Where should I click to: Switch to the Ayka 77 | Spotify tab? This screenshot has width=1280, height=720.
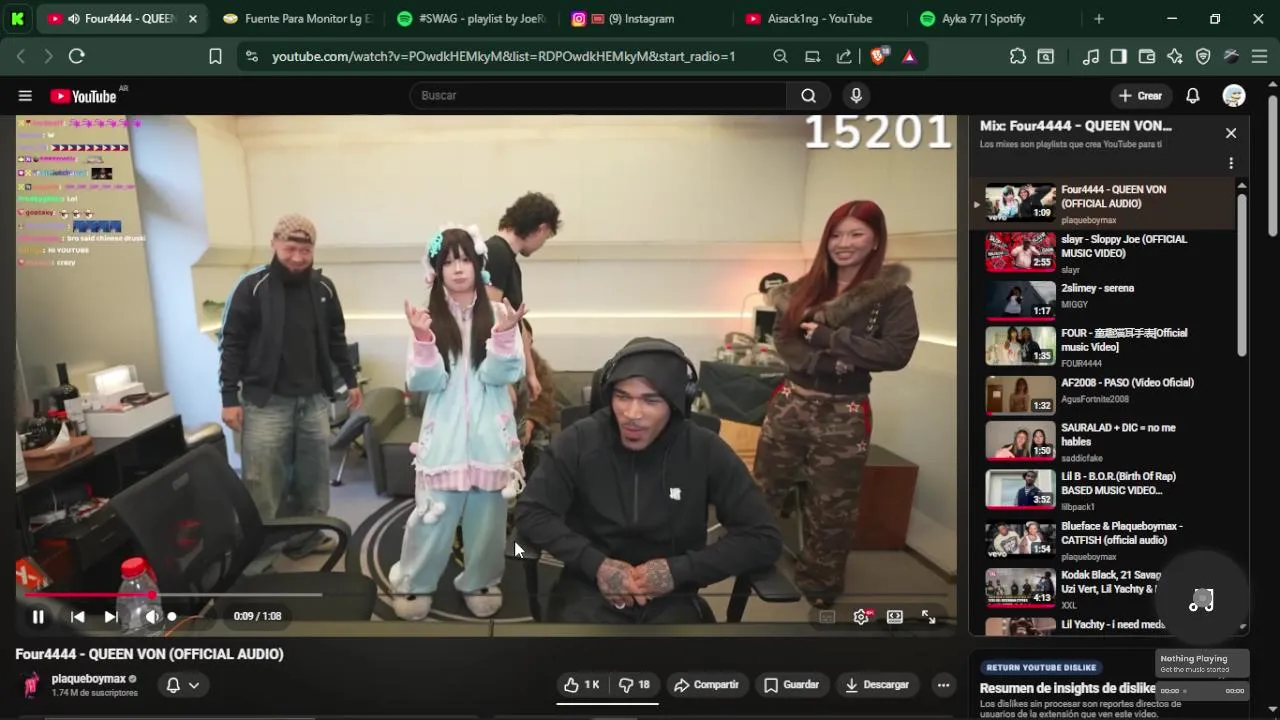click(x=992, y=19)
